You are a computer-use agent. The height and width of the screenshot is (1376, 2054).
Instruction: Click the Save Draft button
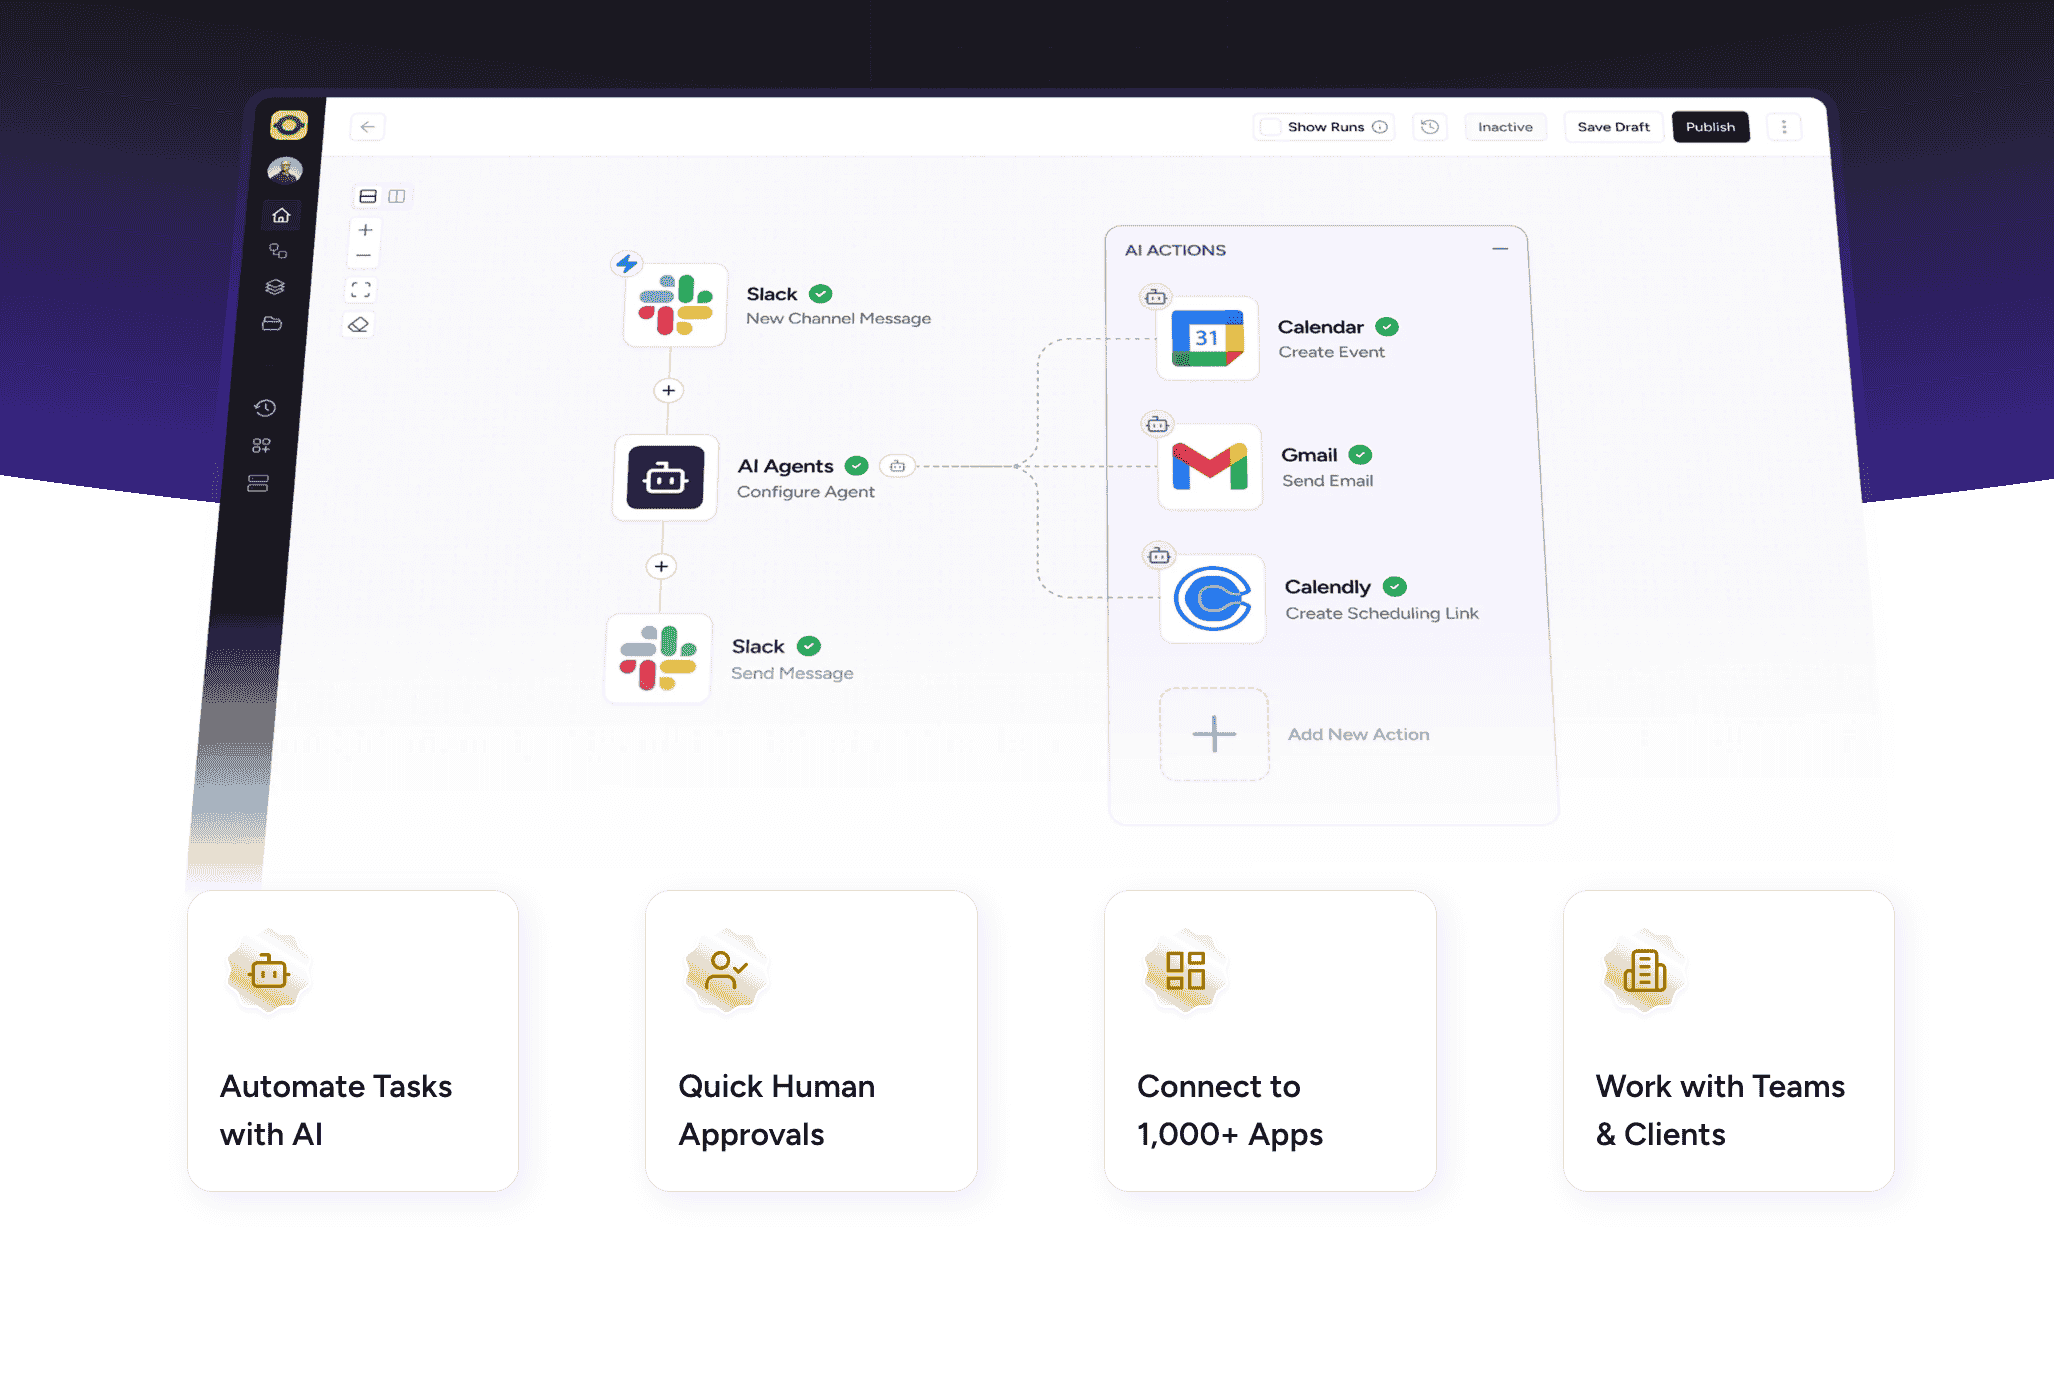tap(1613, 126)
